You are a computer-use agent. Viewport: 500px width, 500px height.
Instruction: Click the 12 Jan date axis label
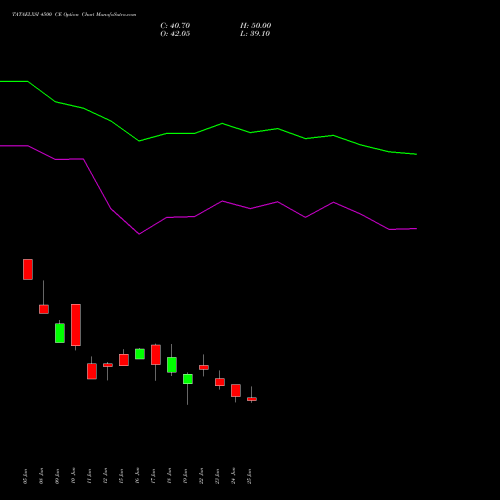(106, 476)
